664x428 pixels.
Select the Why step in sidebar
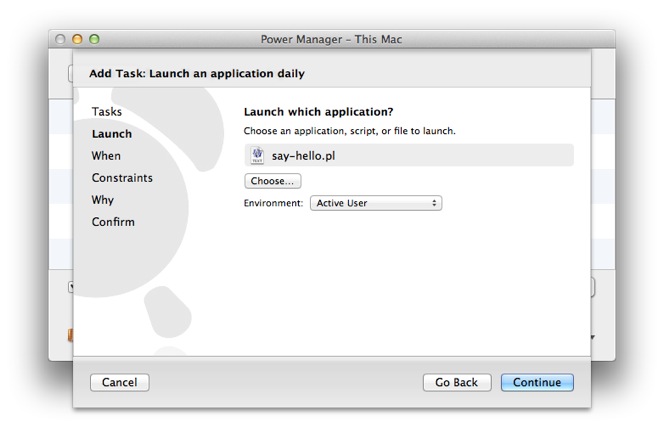coord(102,200)
